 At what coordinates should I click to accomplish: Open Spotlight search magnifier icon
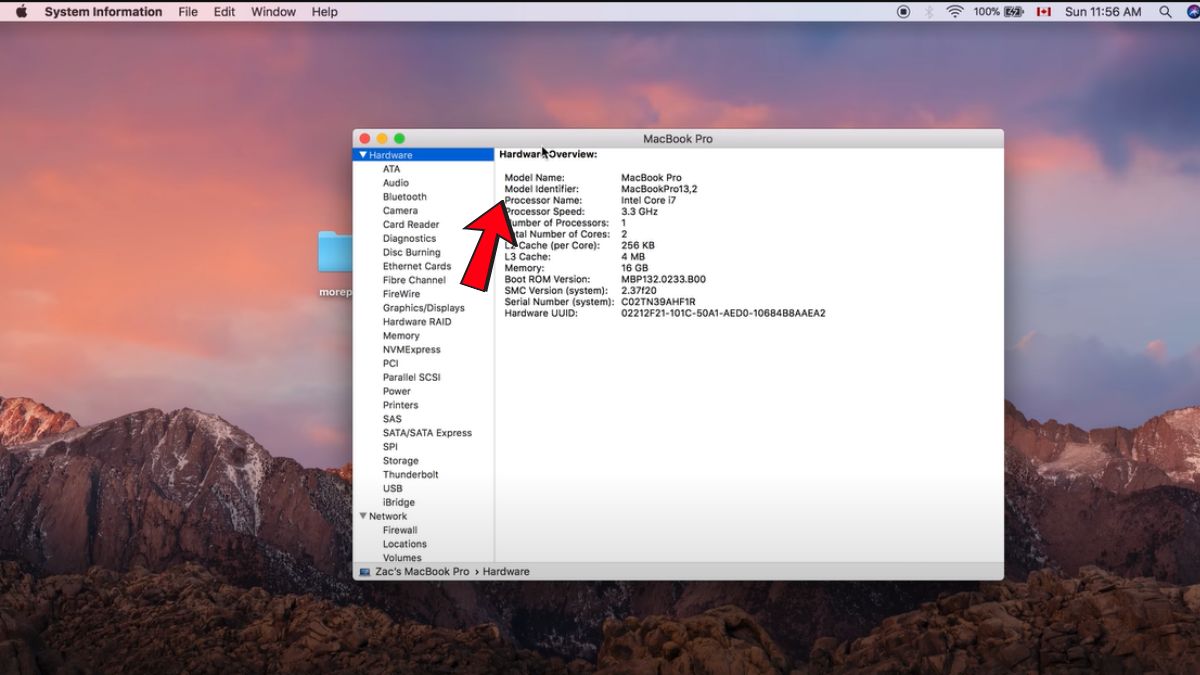(1165, 12)
